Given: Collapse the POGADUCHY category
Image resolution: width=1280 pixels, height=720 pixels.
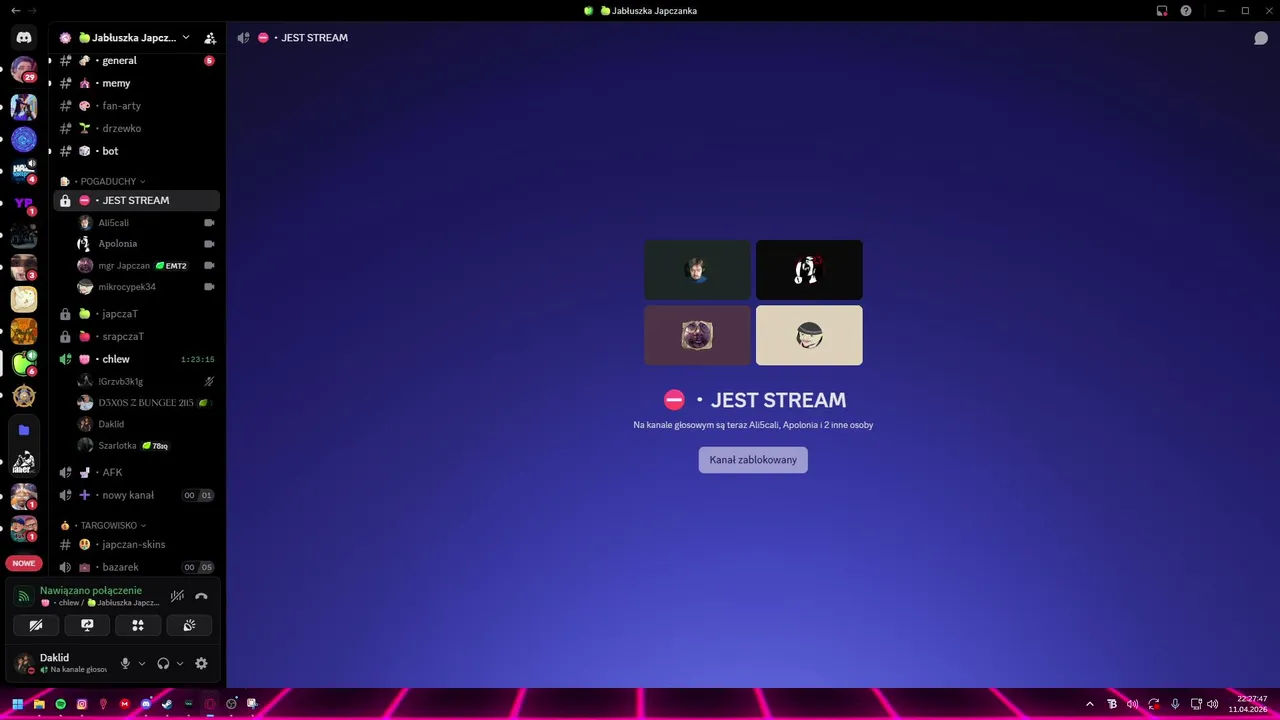Looking at the screenshot, I should pos(108,181).
